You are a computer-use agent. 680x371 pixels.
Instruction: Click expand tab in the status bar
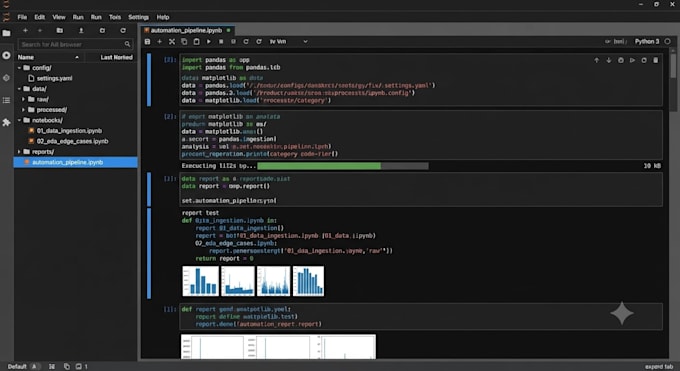(x=659, y=367)
